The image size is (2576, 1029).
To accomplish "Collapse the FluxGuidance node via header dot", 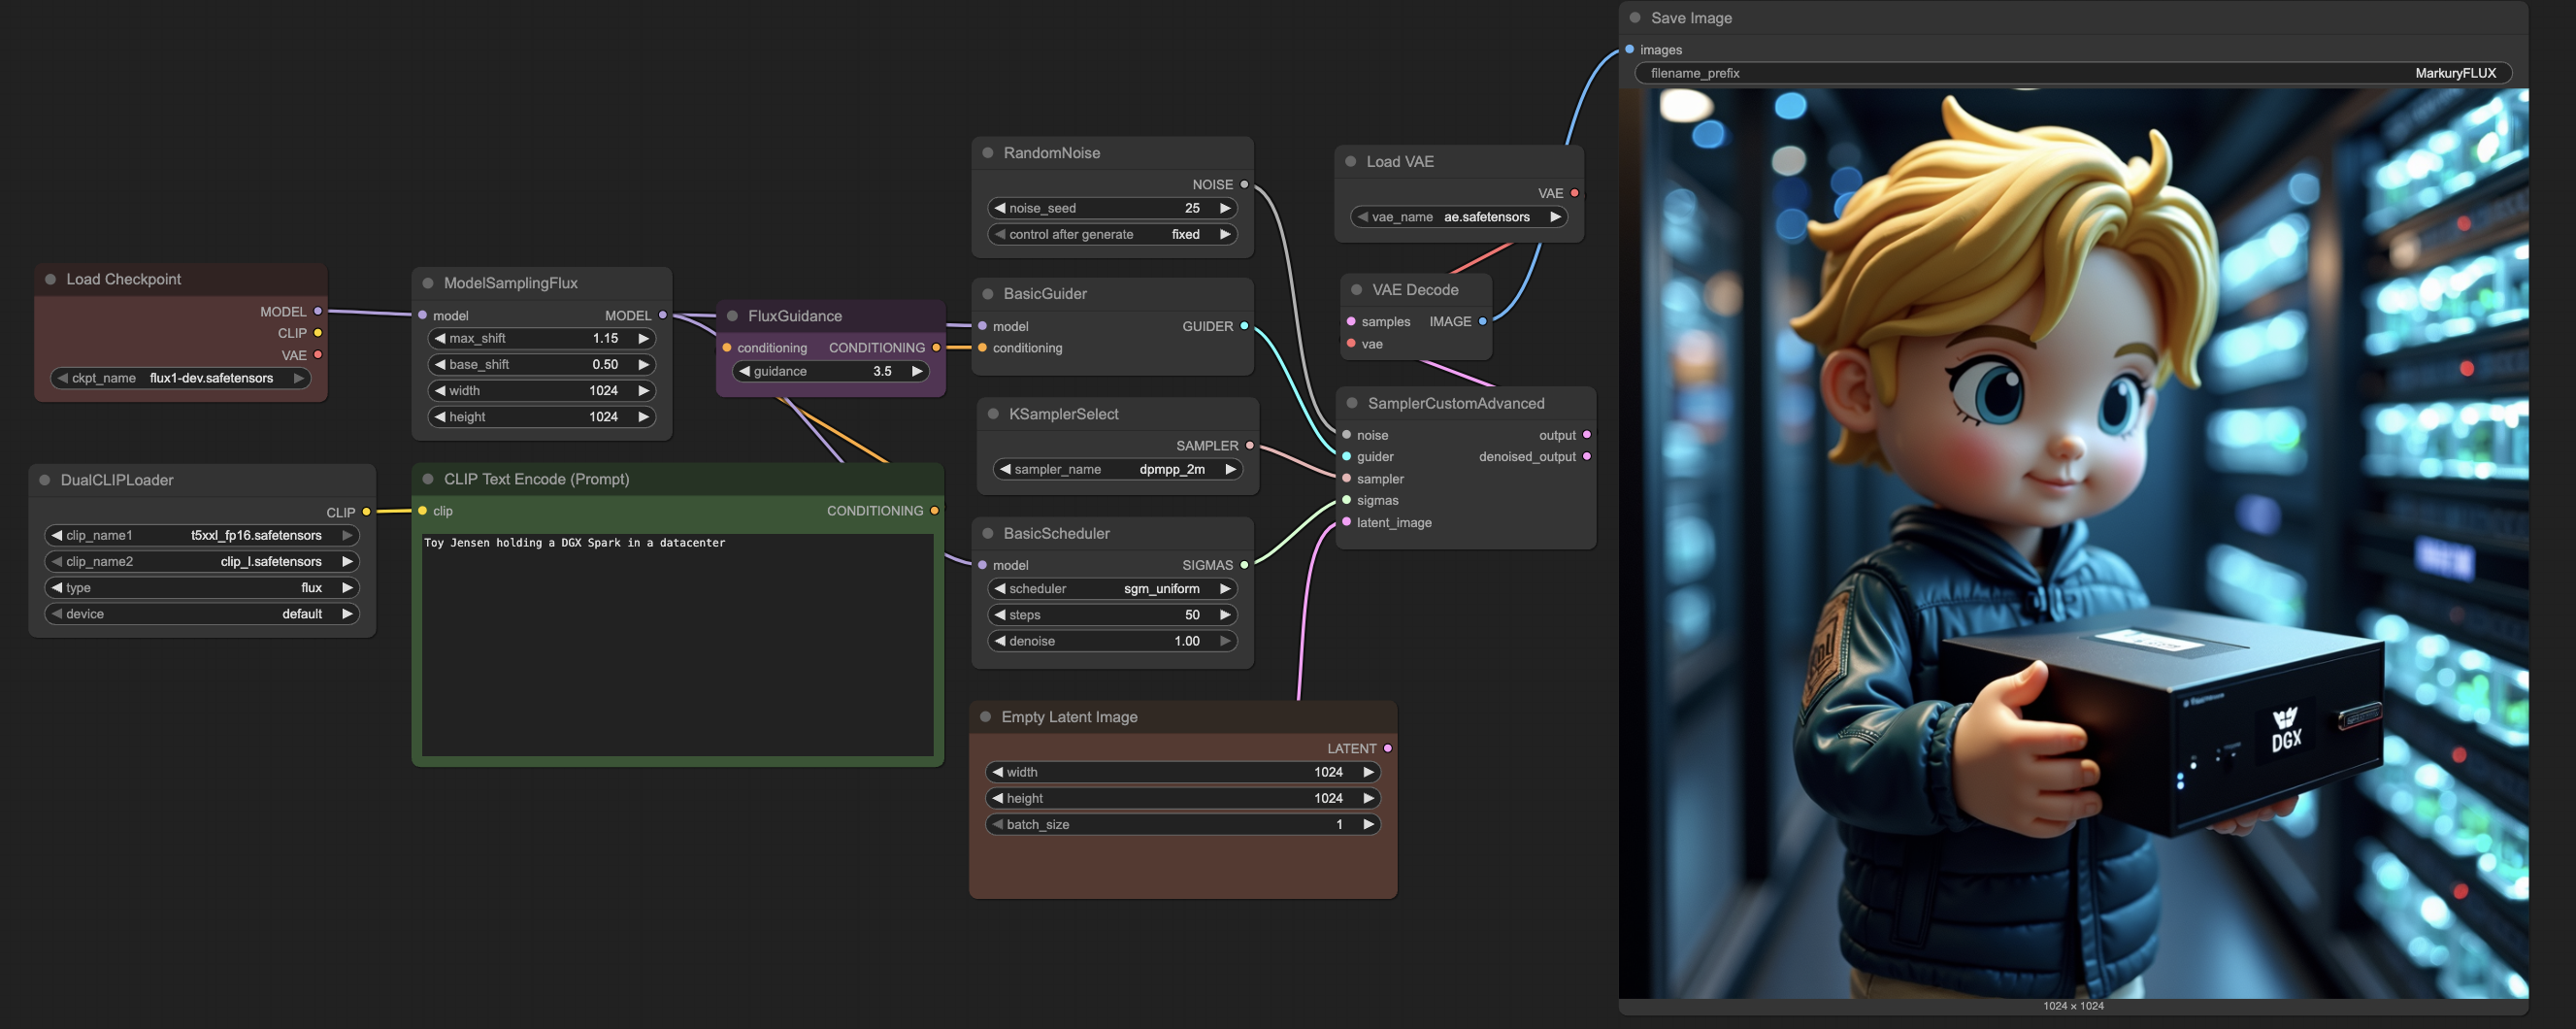I will [x=733, y=315].
